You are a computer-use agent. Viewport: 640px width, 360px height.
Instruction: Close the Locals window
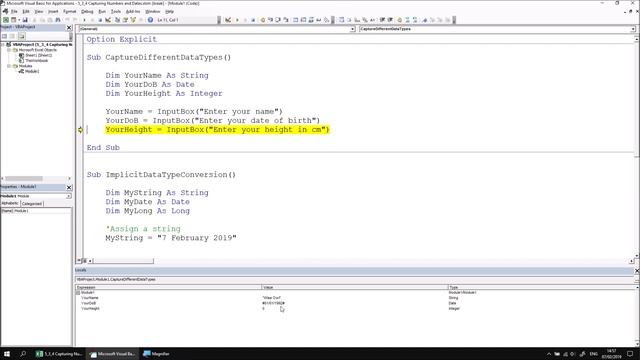(637, 270)
